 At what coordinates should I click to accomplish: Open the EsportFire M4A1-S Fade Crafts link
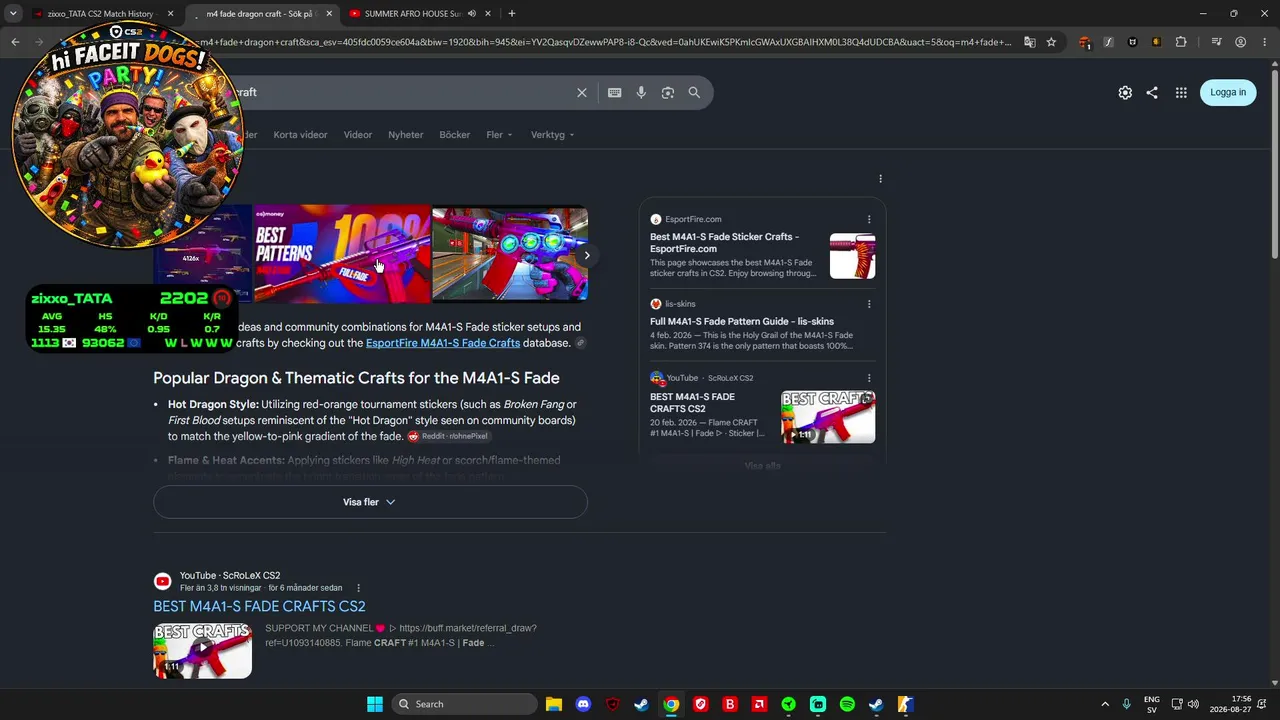point(443,343)
